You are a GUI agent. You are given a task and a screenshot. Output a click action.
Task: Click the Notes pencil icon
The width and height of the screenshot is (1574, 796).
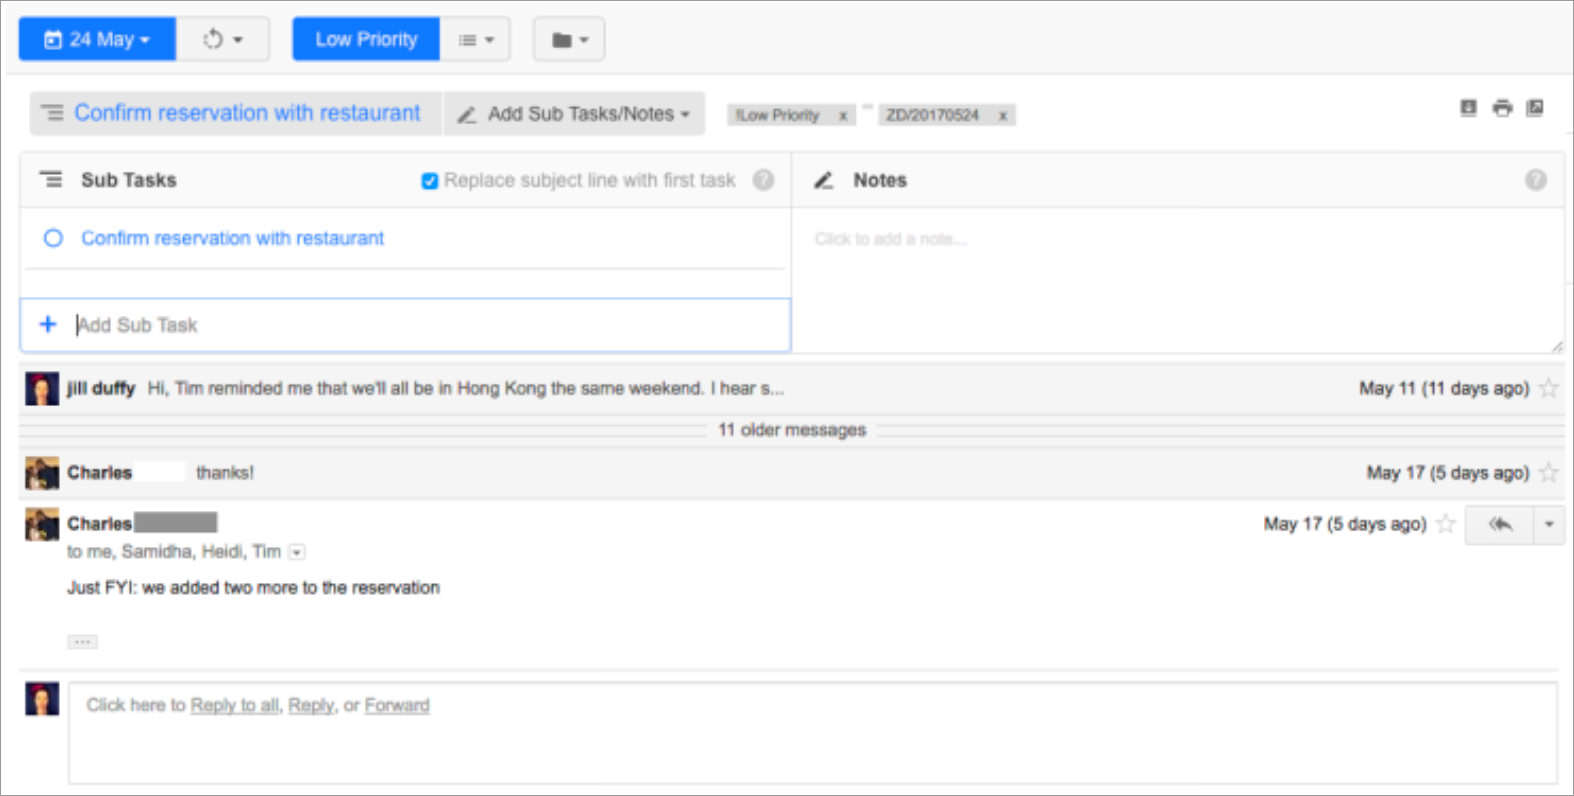[823, 180]
